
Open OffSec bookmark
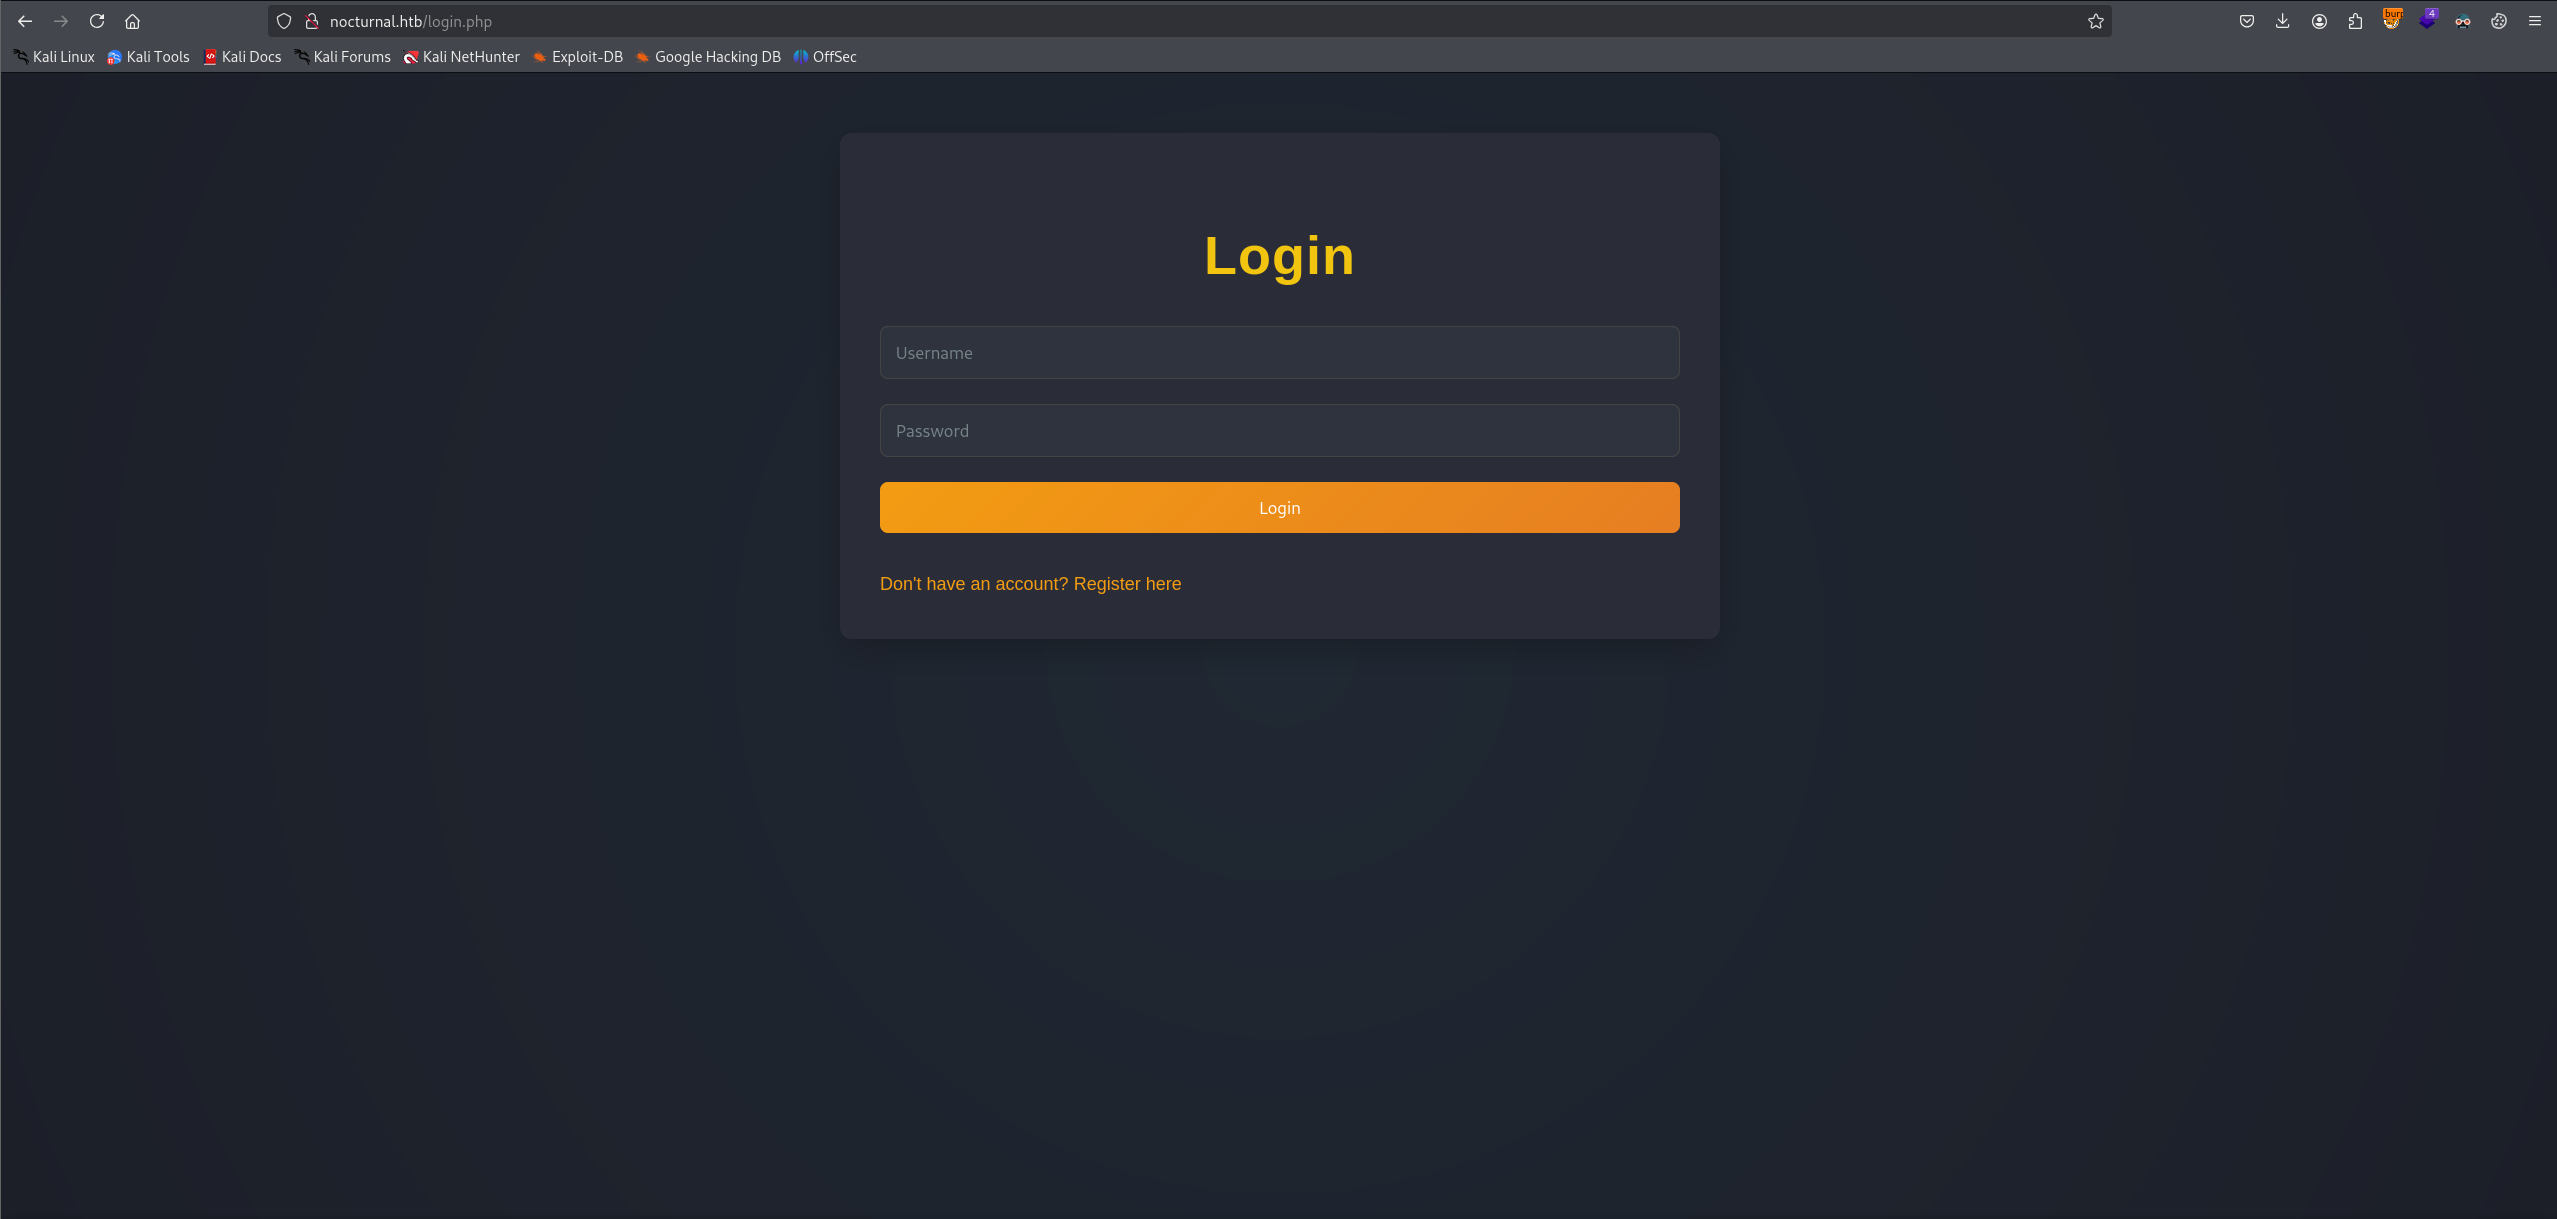click(x=825, y=57)
